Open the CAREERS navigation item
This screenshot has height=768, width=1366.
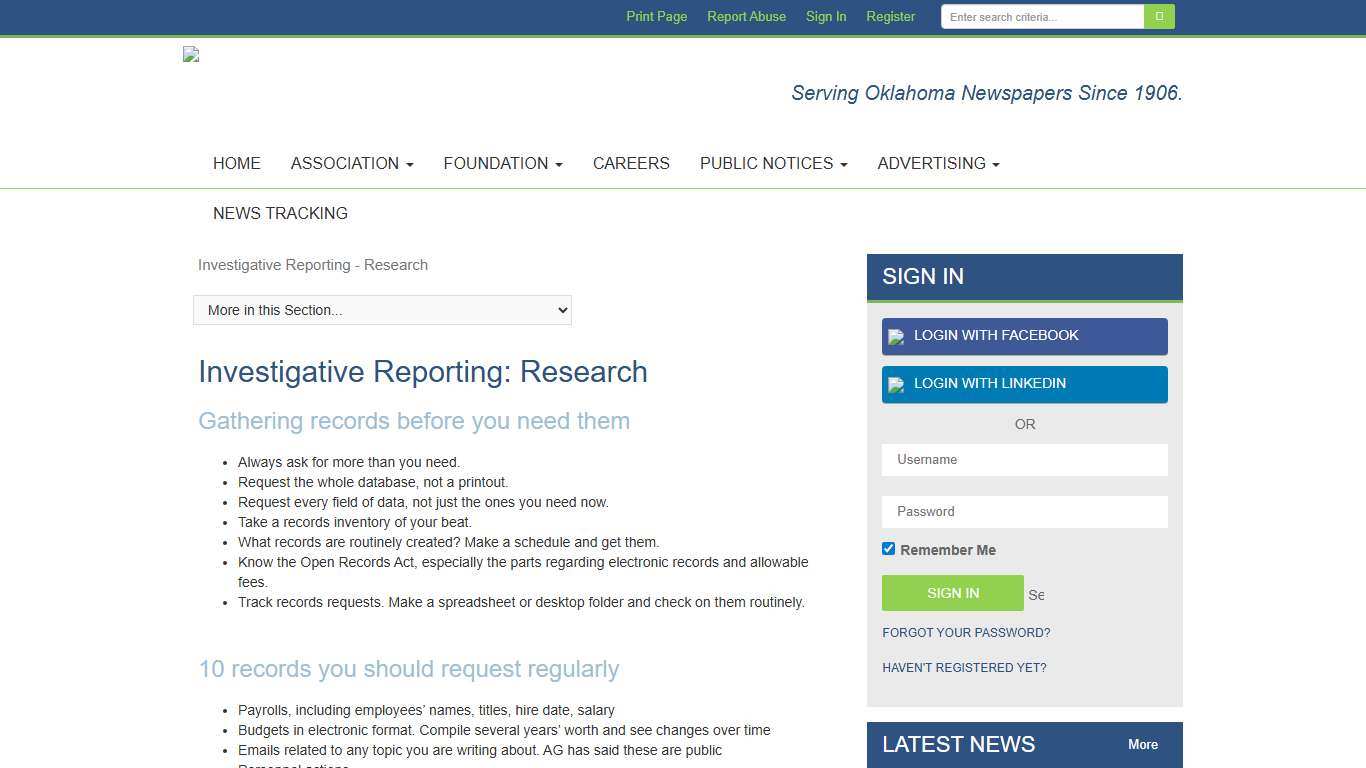631,163
